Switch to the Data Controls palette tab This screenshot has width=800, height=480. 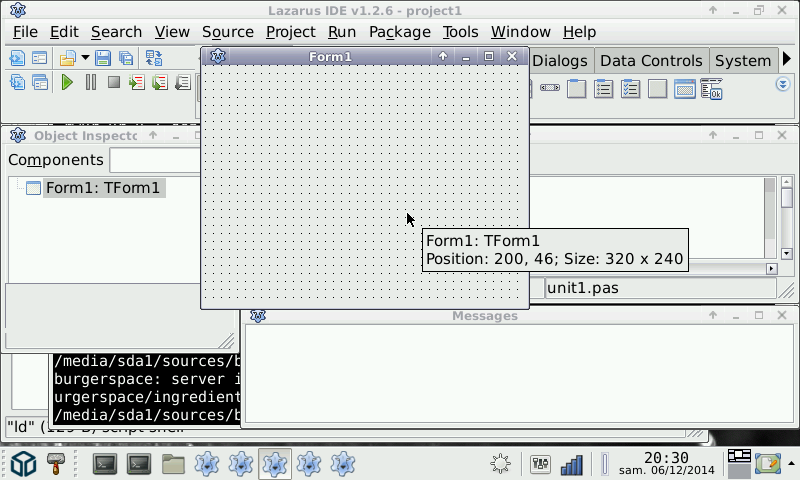coord(651,61)
